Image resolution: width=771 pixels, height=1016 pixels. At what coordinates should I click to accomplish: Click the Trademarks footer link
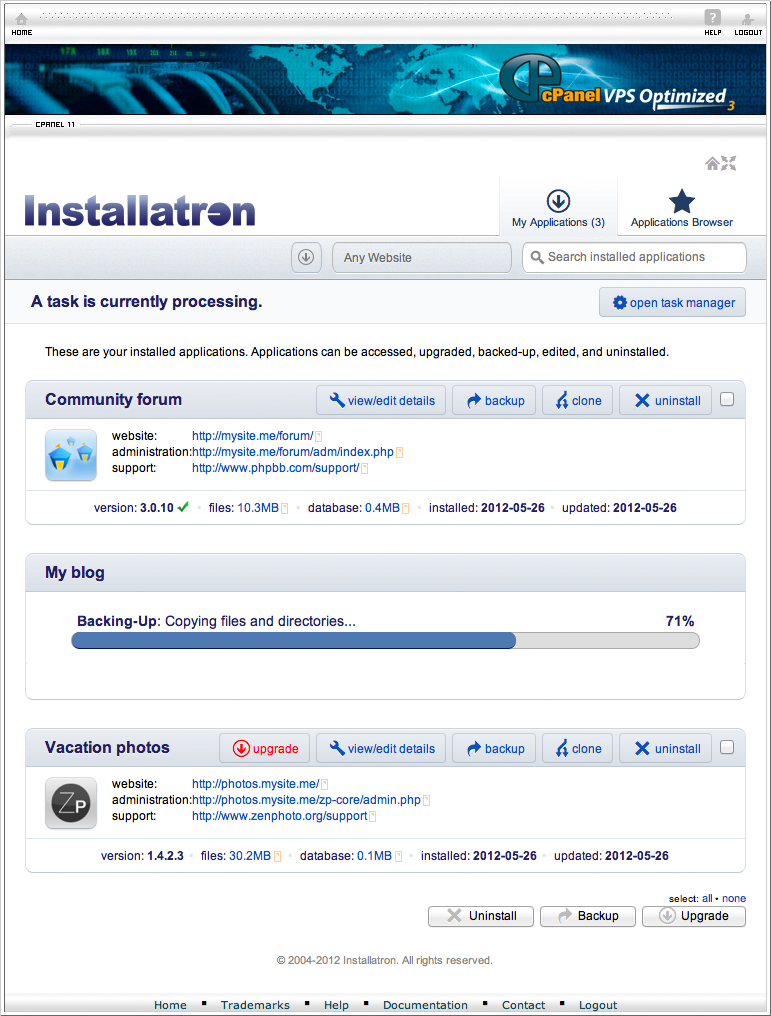[x=255, y=1005]
